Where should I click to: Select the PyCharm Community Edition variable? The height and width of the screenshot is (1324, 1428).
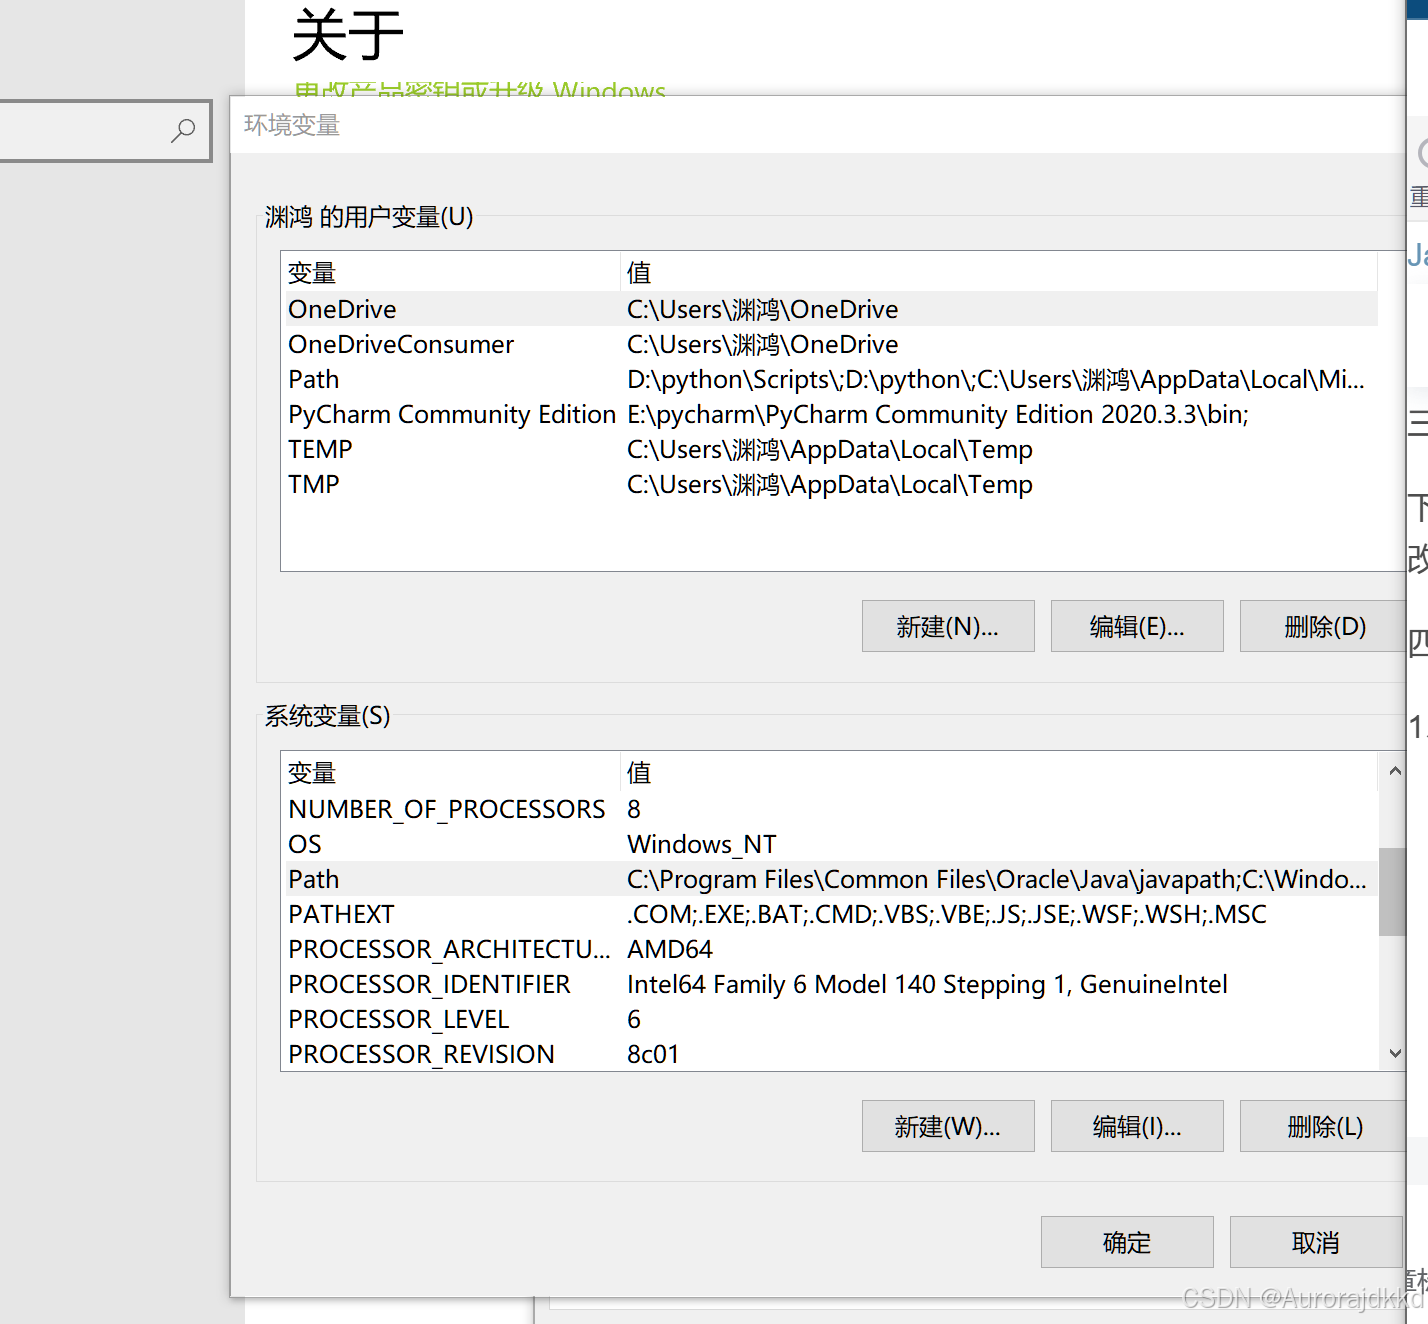click(x=450, y=414)
